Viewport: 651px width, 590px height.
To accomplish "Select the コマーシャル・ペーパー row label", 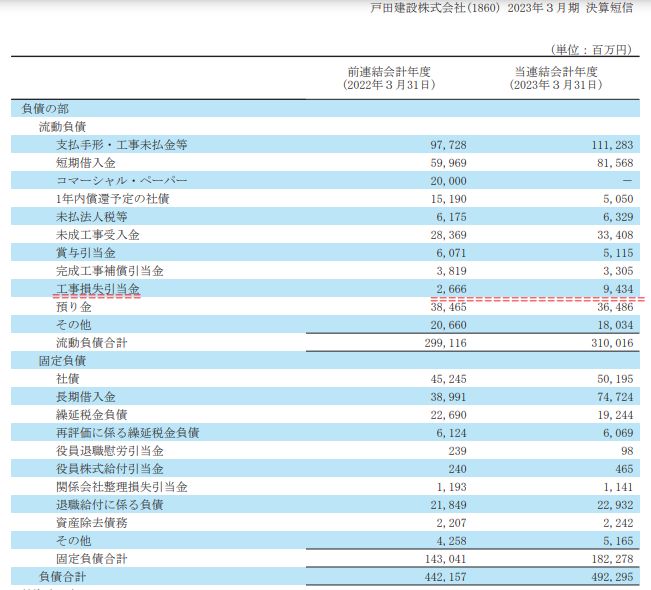I will coord(122,181).
